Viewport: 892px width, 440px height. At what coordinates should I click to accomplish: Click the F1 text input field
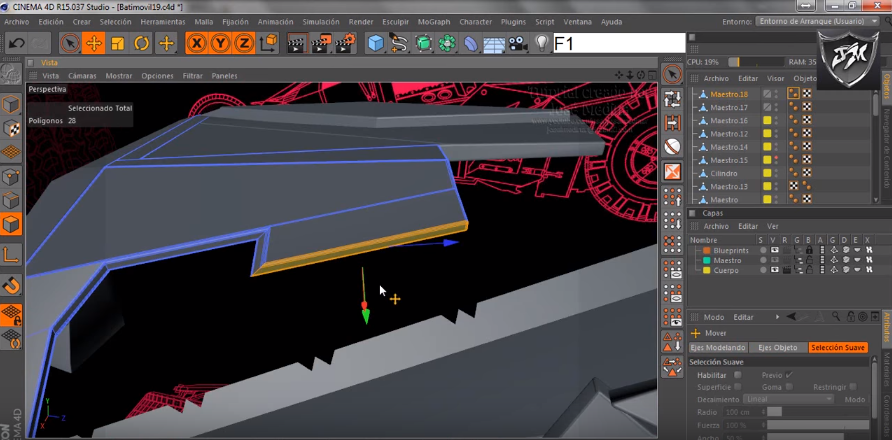pyautogui.click(x=619, y=43)
